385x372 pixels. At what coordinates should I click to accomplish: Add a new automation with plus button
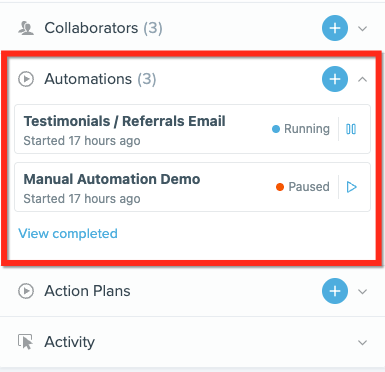(335, 79)
